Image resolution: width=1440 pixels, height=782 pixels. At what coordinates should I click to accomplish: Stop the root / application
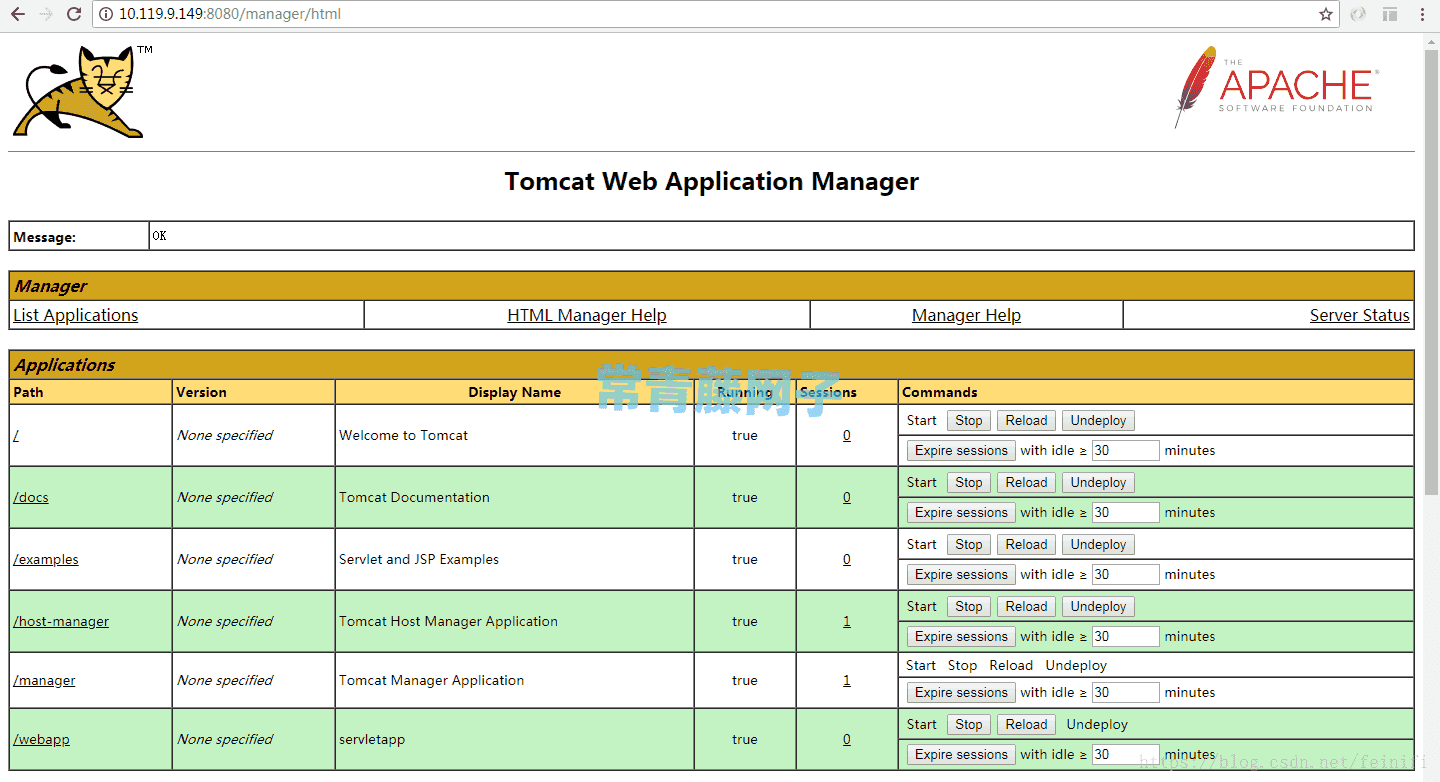(x=969, y=421)
